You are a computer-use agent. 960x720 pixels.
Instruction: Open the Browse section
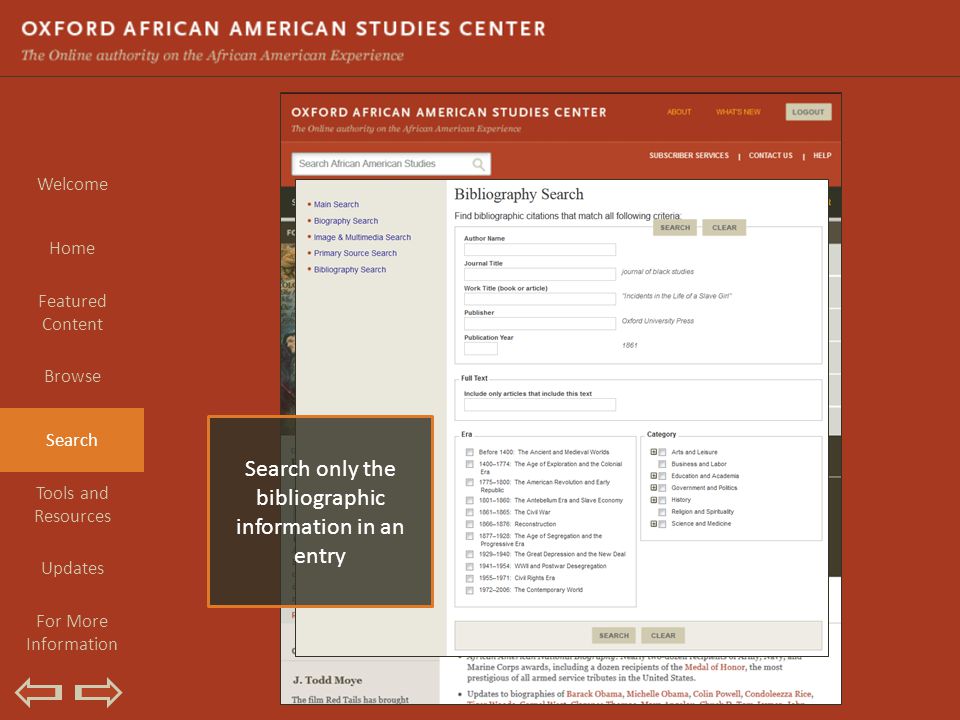[72, 376]
